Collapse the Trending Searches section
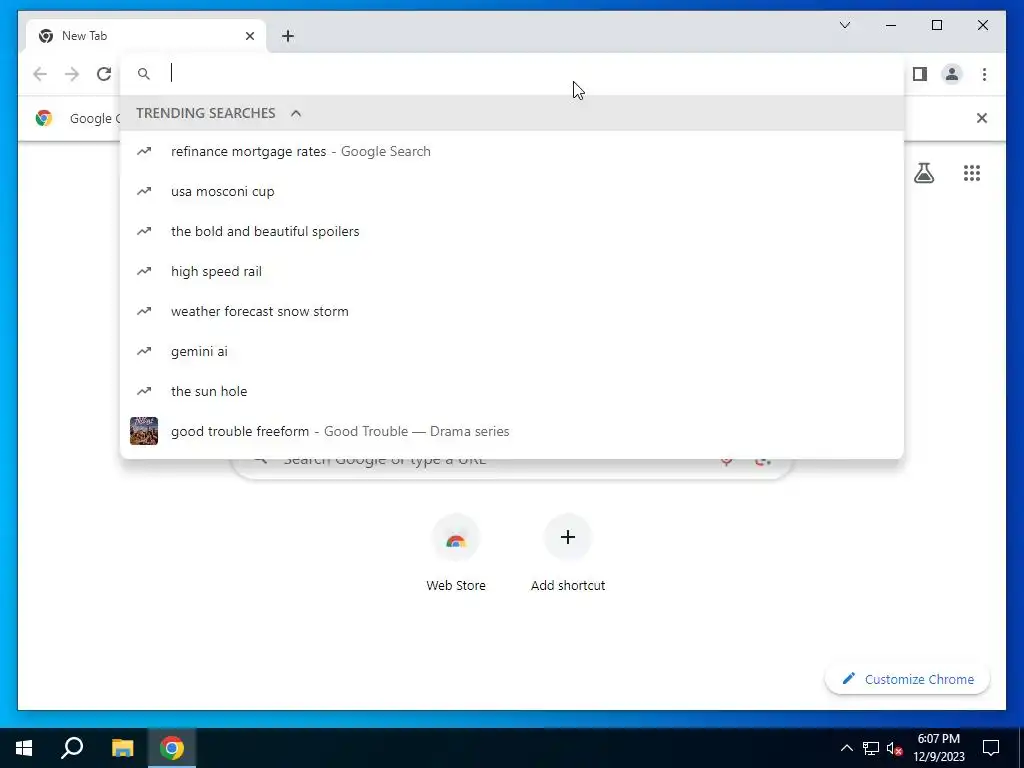The height and width of the screenshot is (768, 1024). [x=296, y=113]
